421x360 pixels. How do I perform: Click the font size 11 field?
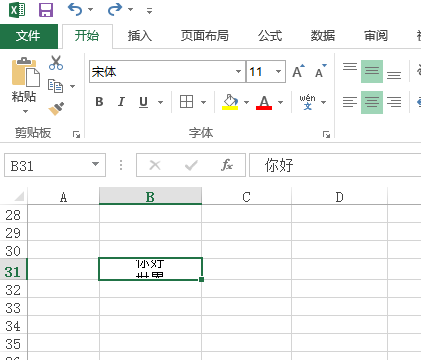click(259, 72)
